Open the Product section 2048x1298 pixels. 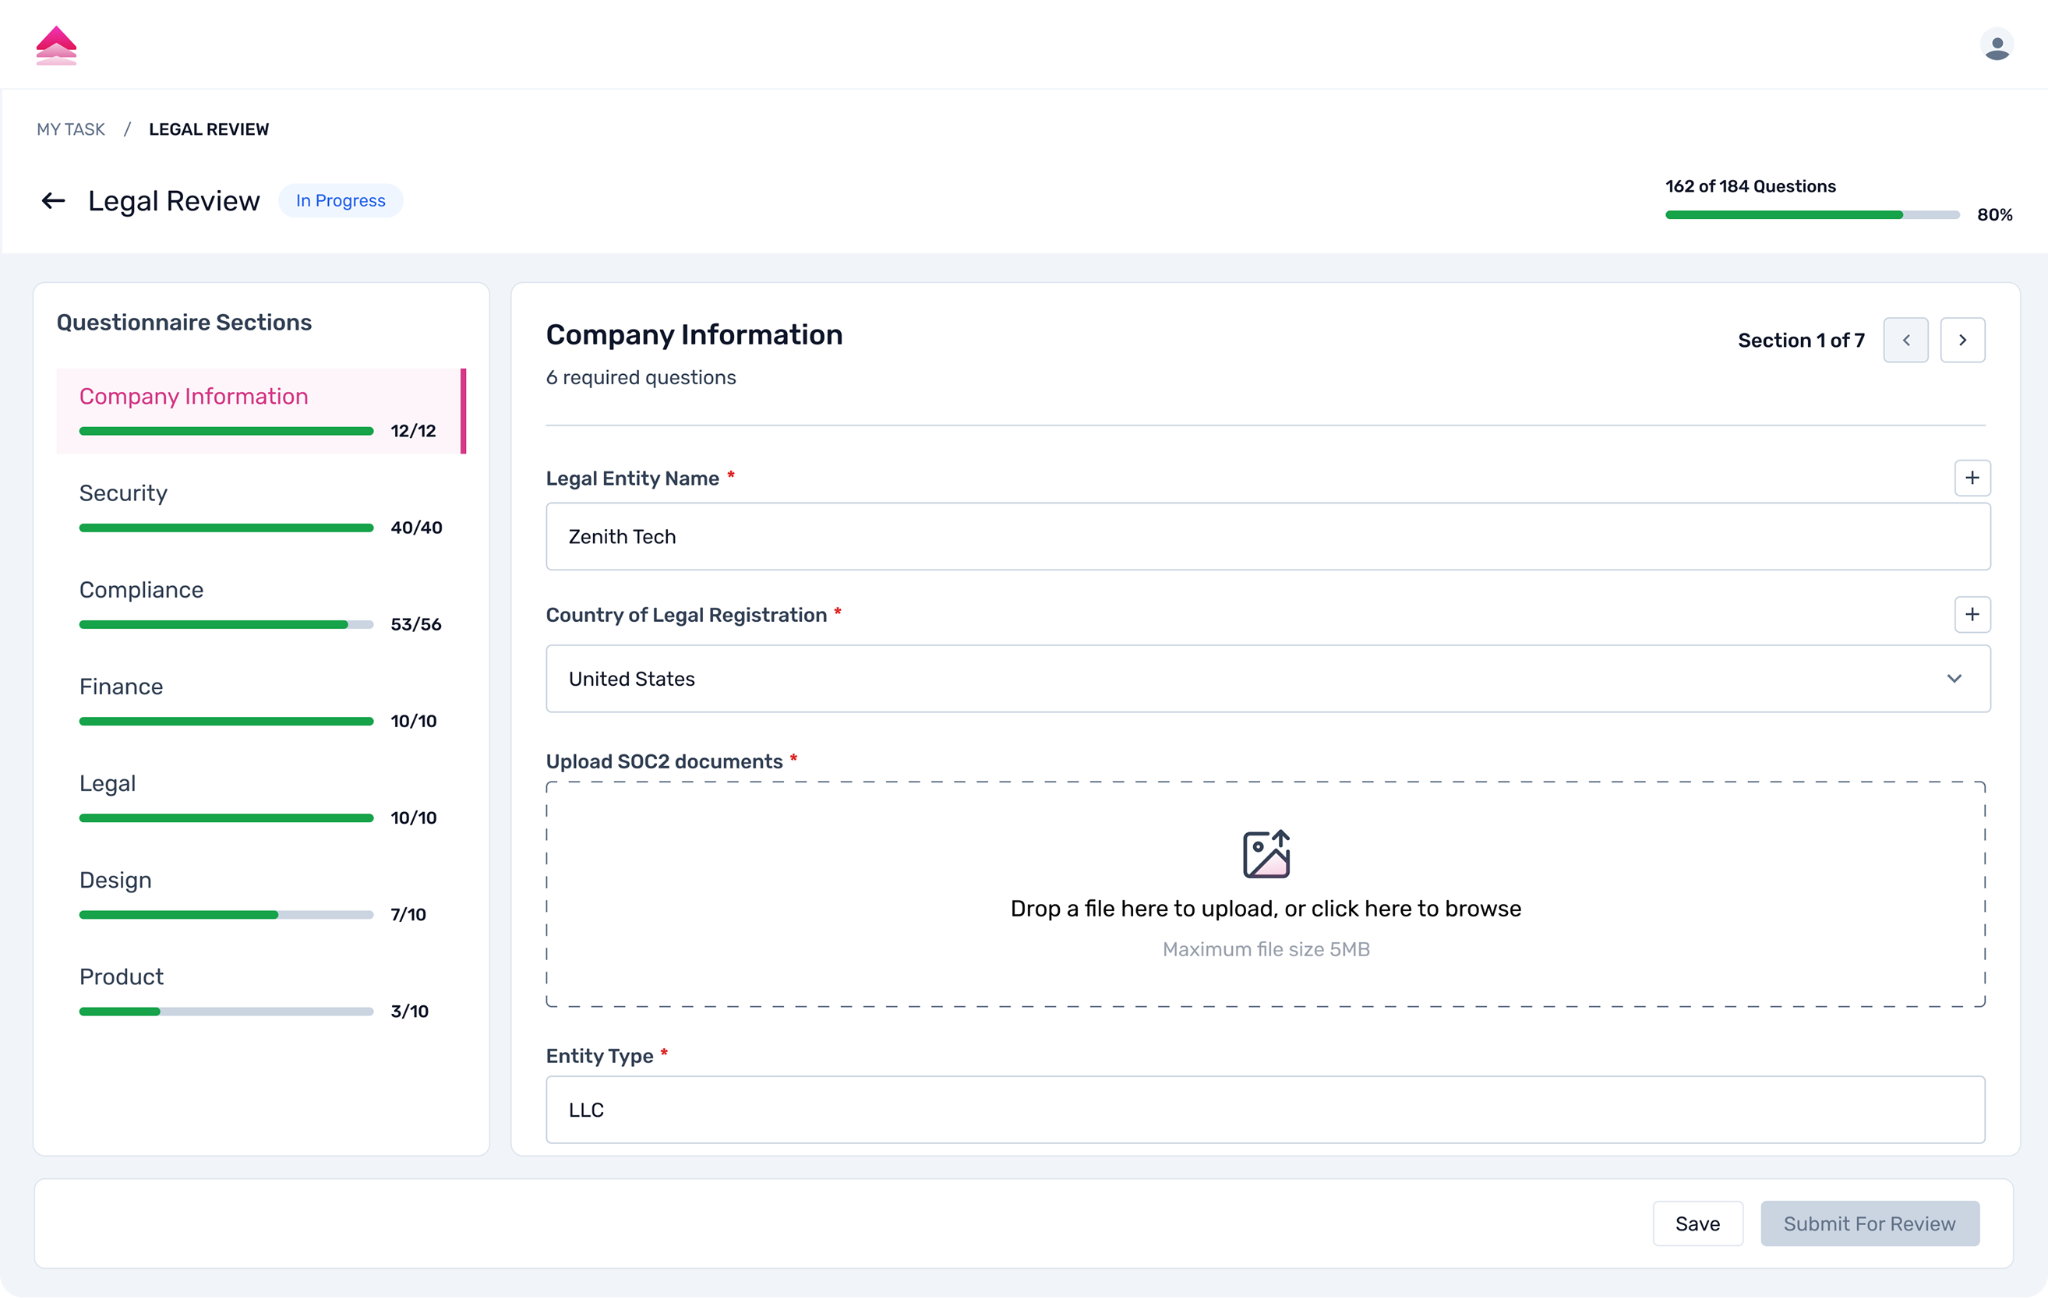point(121,977)
